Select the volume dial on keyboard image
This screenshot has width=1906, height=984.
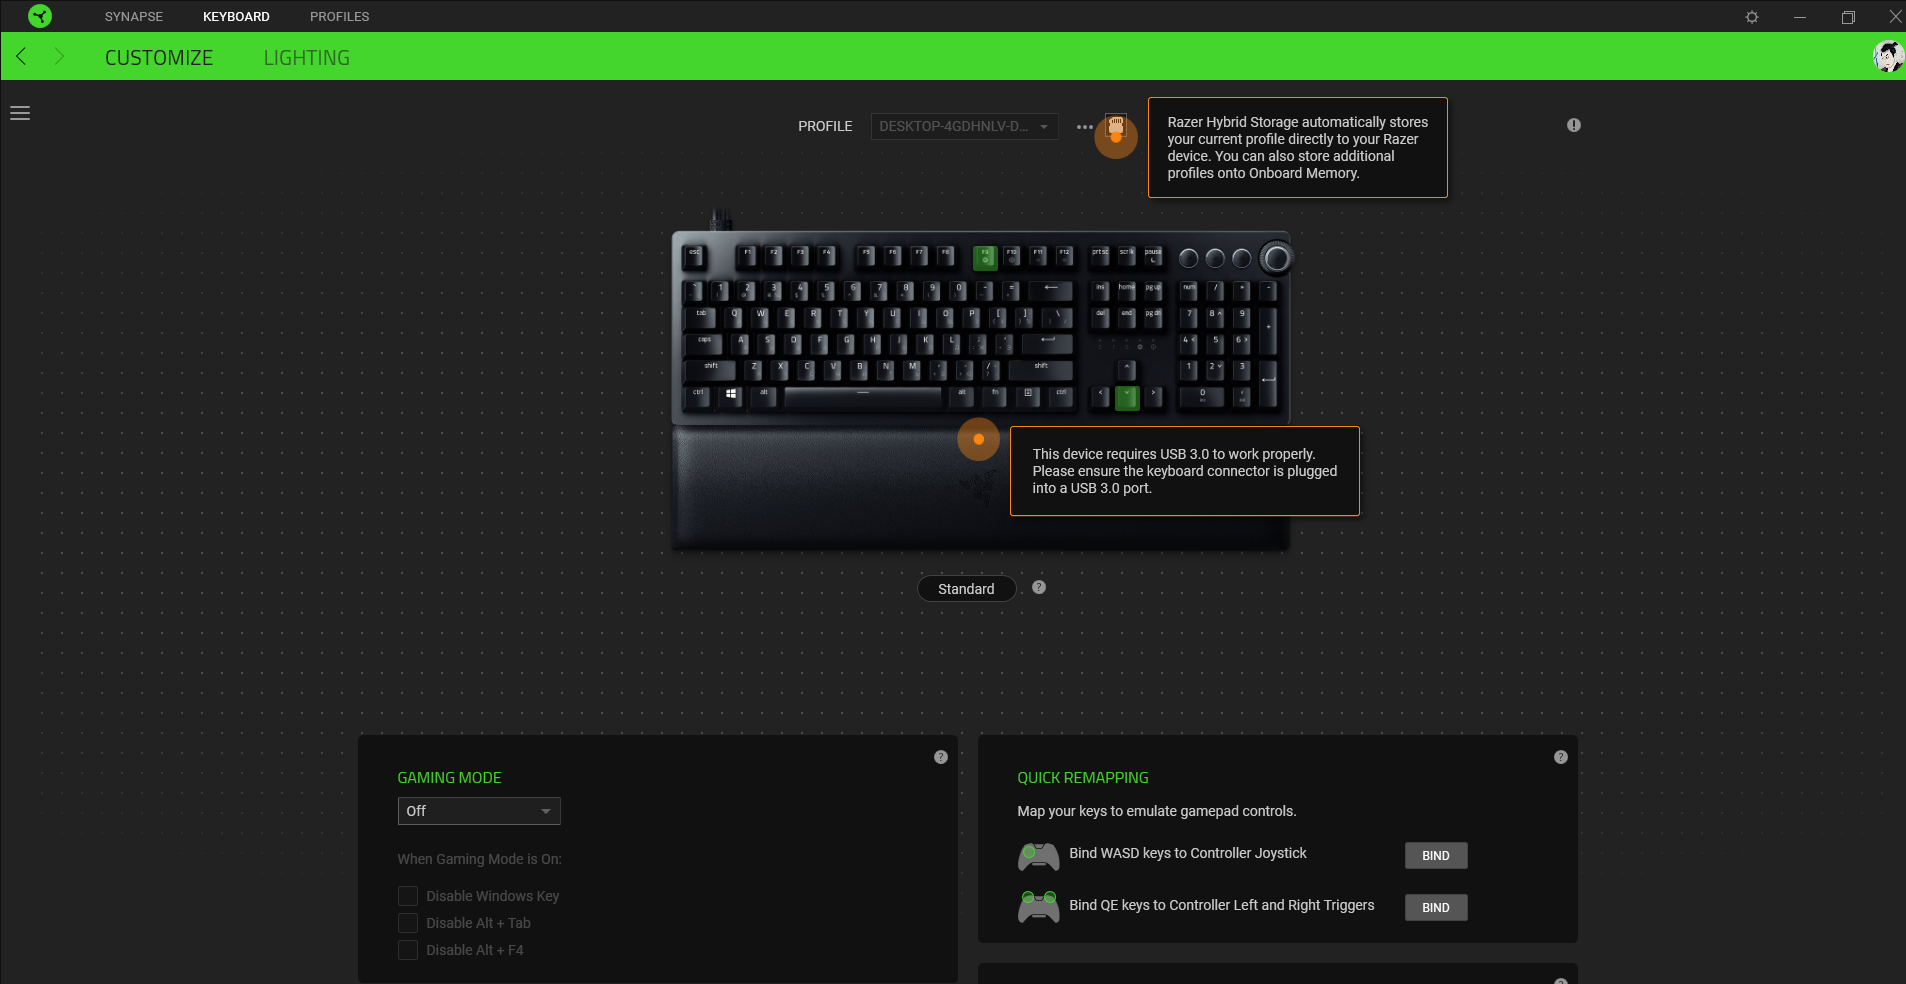pos(1276,258)
